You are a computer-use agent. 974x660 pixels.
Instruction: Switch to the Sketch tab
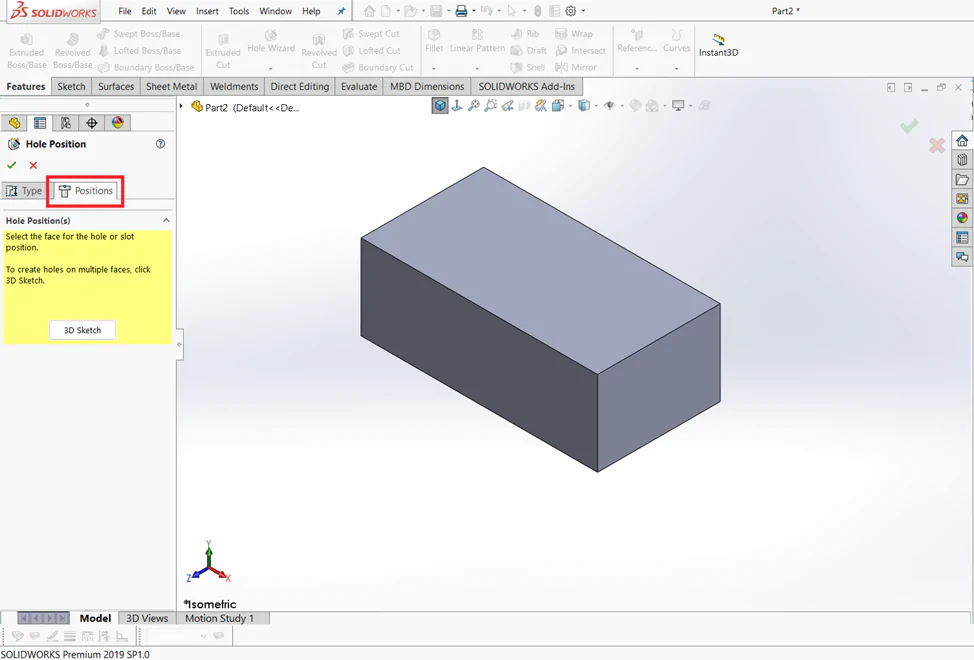pos(71,86)
